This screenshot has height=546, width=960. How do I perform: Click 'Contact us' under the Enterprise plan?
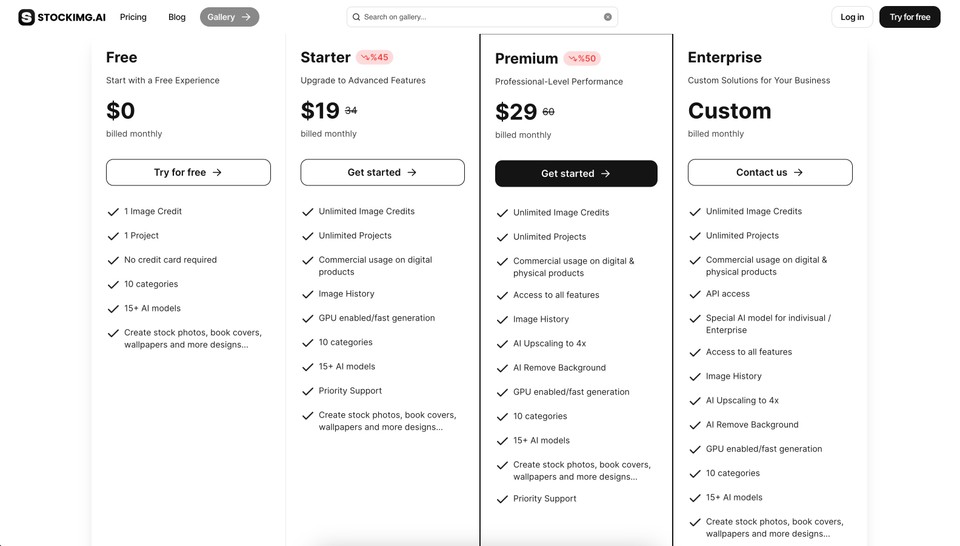point(770,173)
